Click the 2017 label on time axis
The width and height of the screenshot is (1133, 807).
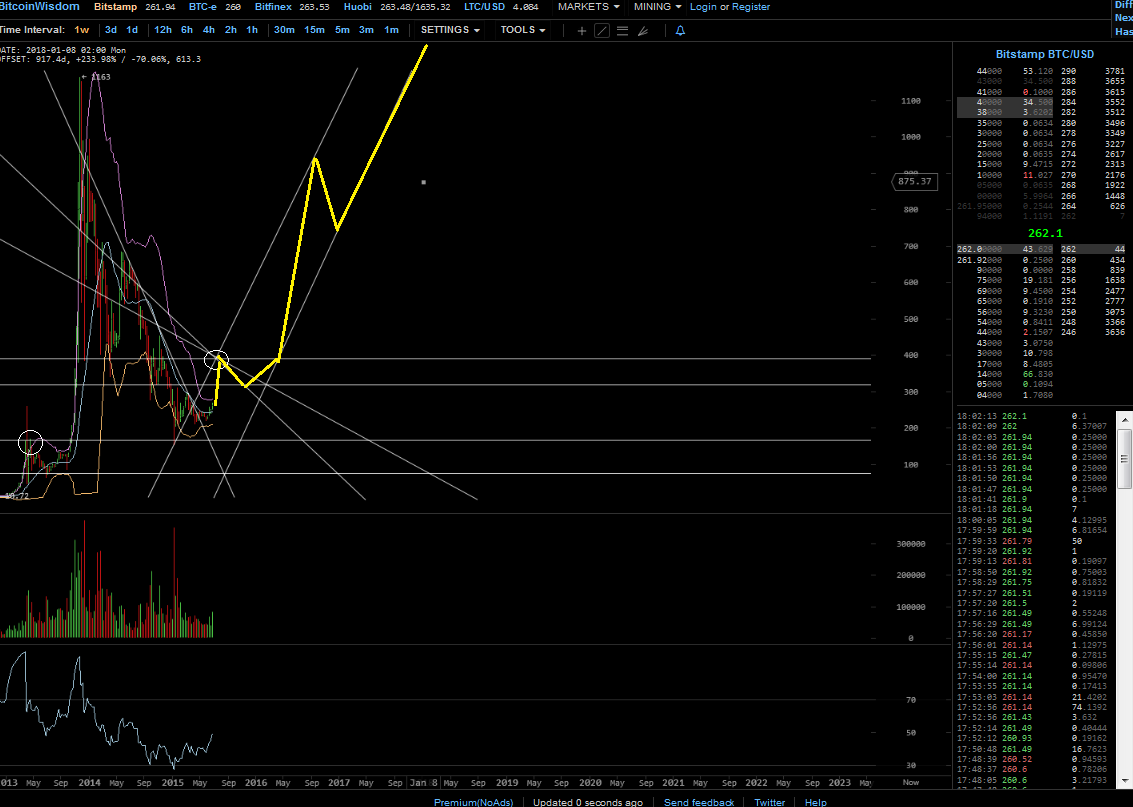point(339,782)
